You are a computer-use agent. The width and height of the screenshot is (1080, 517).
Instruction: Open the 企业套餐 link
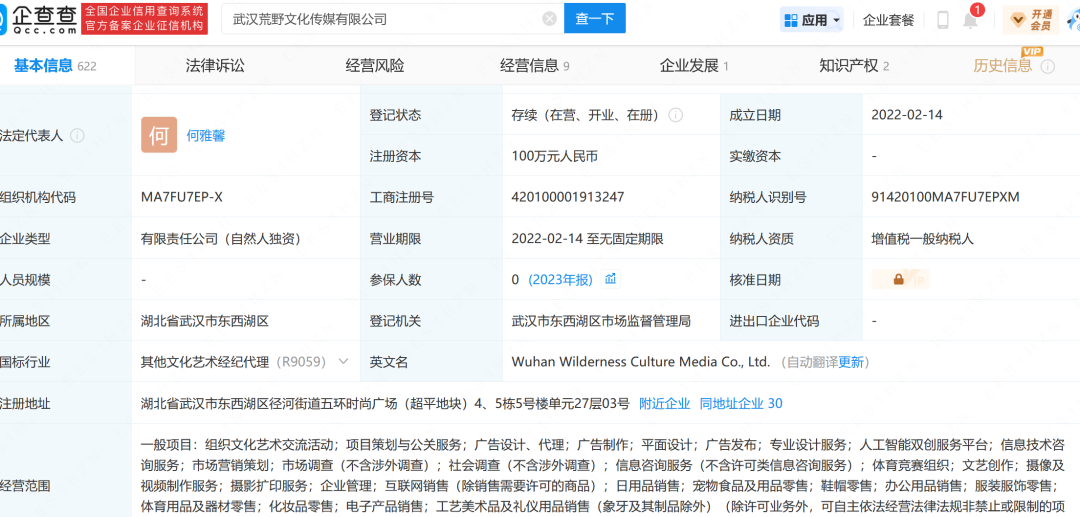[889, 20]
